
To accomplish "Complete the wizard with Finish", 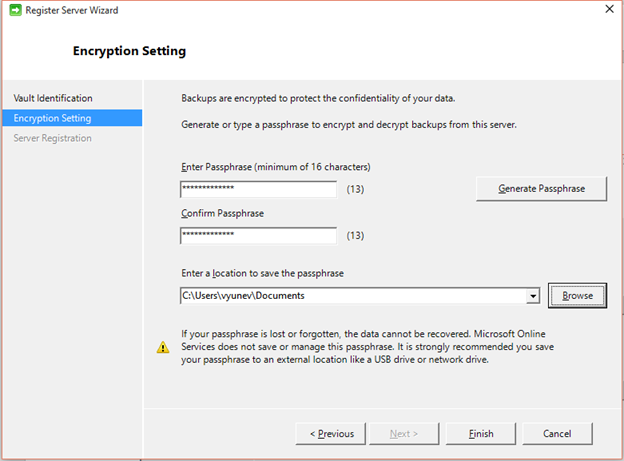I will click(482, 433).
